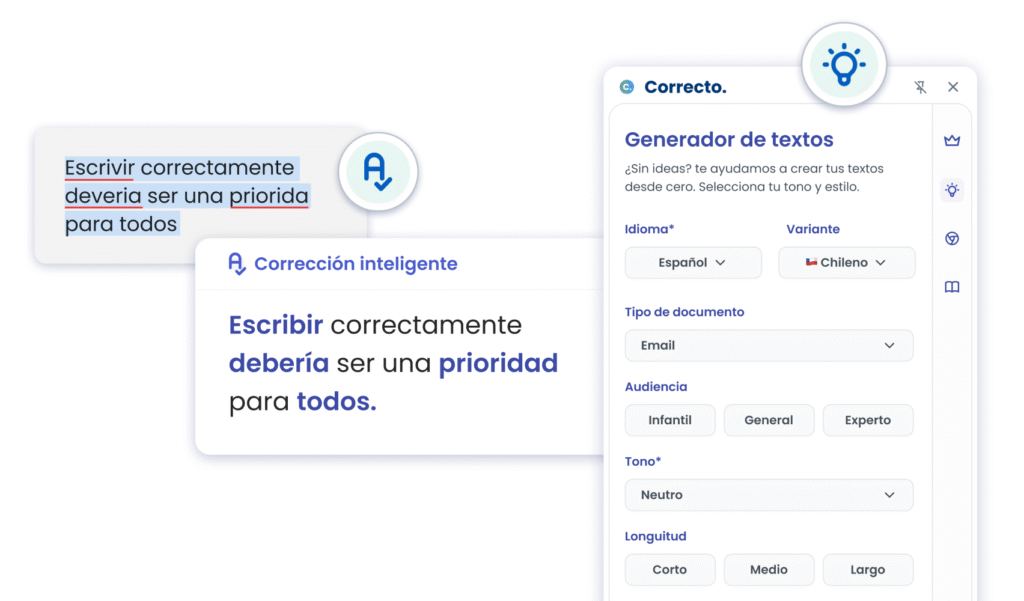
Task: Choose General audience option
Action: click(768, 420)
